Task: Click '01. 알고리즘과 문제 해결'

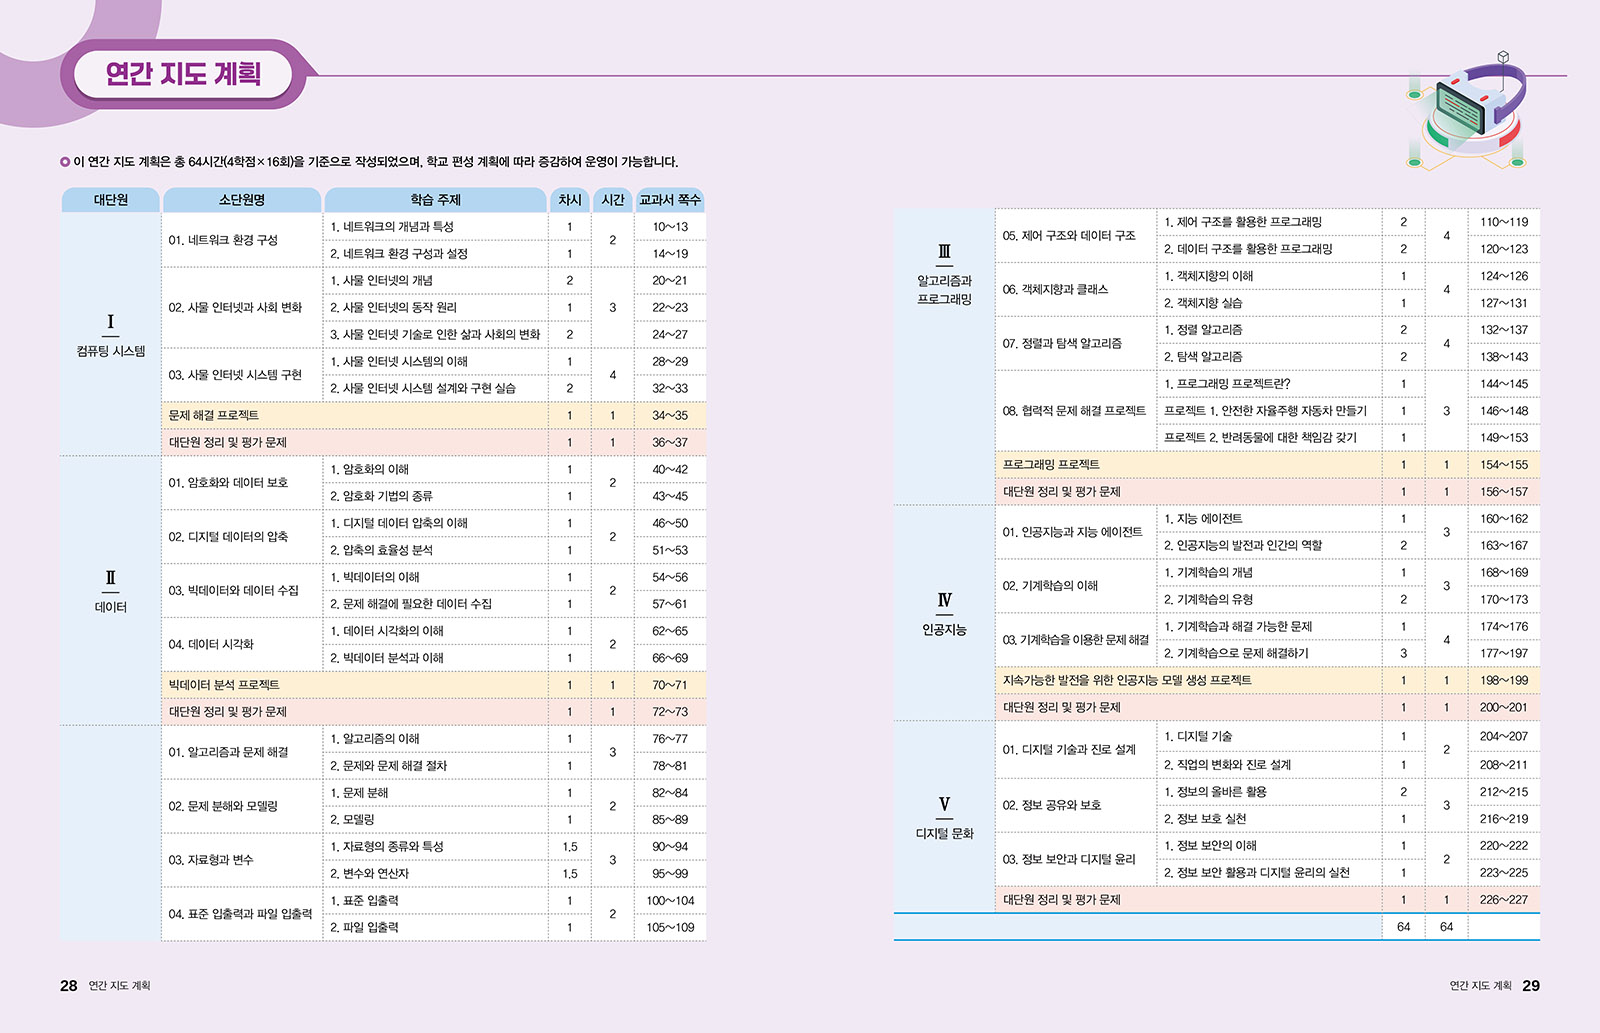Action: coord(228,752)
